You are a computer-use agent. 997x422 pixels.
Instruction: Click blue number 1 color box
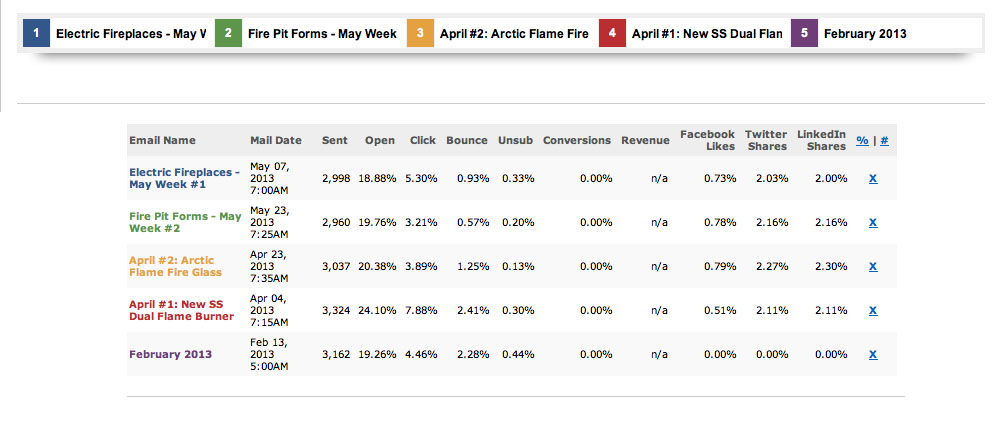[37, 33]
